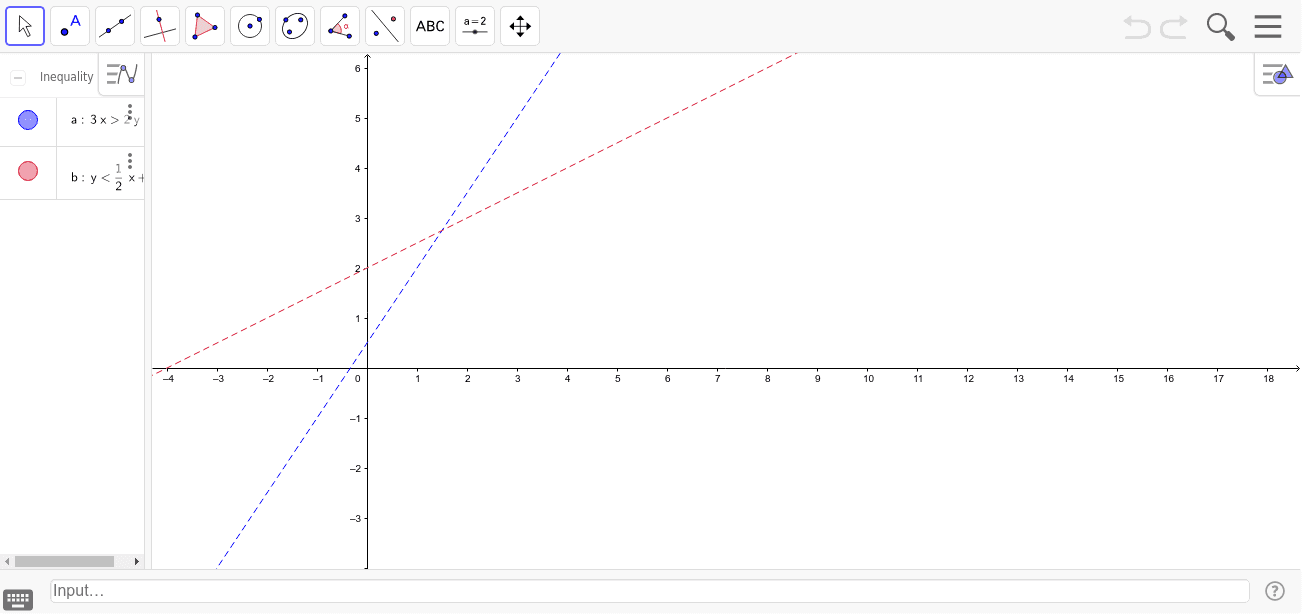Select the Move arrow tool

(25, 26)
